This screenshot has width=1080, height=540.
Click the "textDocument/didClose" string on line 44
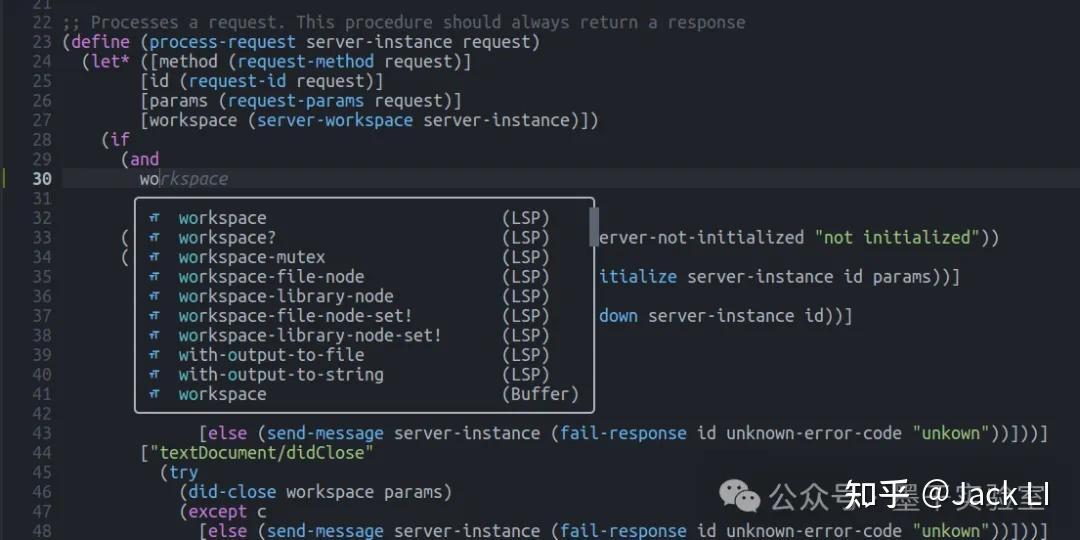tap(262, 453)
